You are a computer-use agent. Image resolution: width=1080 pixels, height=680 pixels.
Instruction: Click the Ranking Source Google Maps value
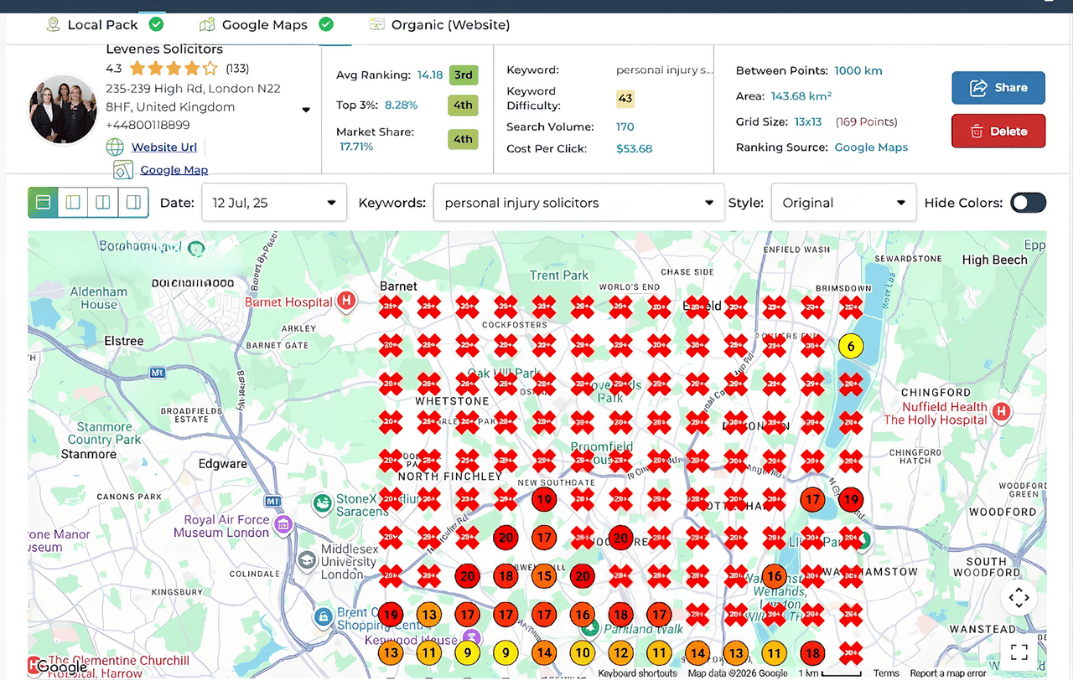click(871, 147)
